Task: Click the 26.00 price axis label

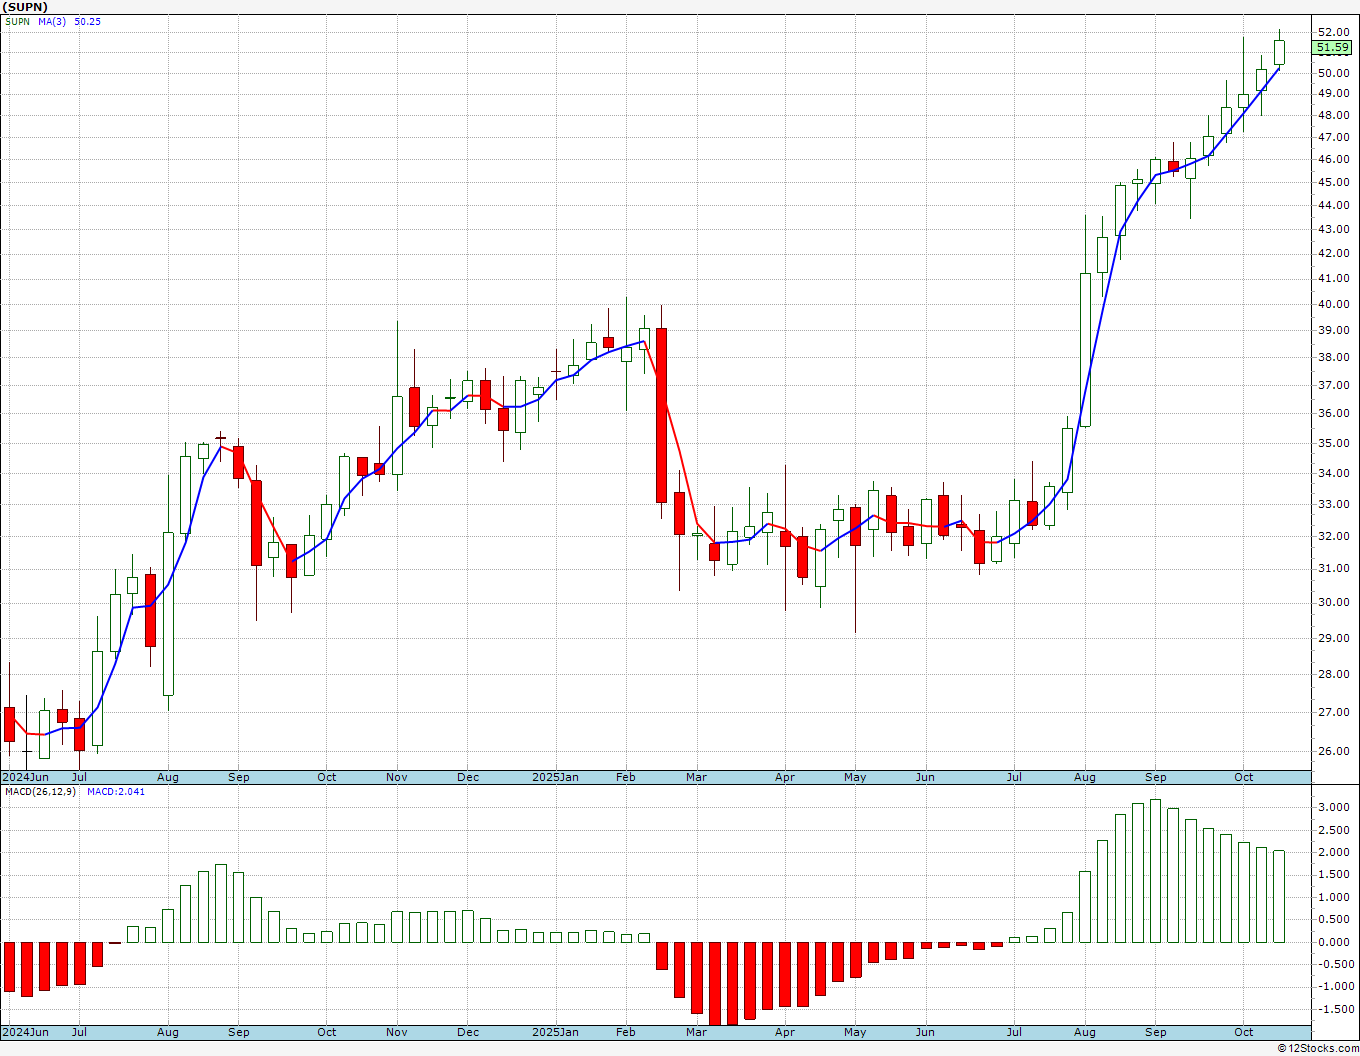Action: (x=1333, y=751)
